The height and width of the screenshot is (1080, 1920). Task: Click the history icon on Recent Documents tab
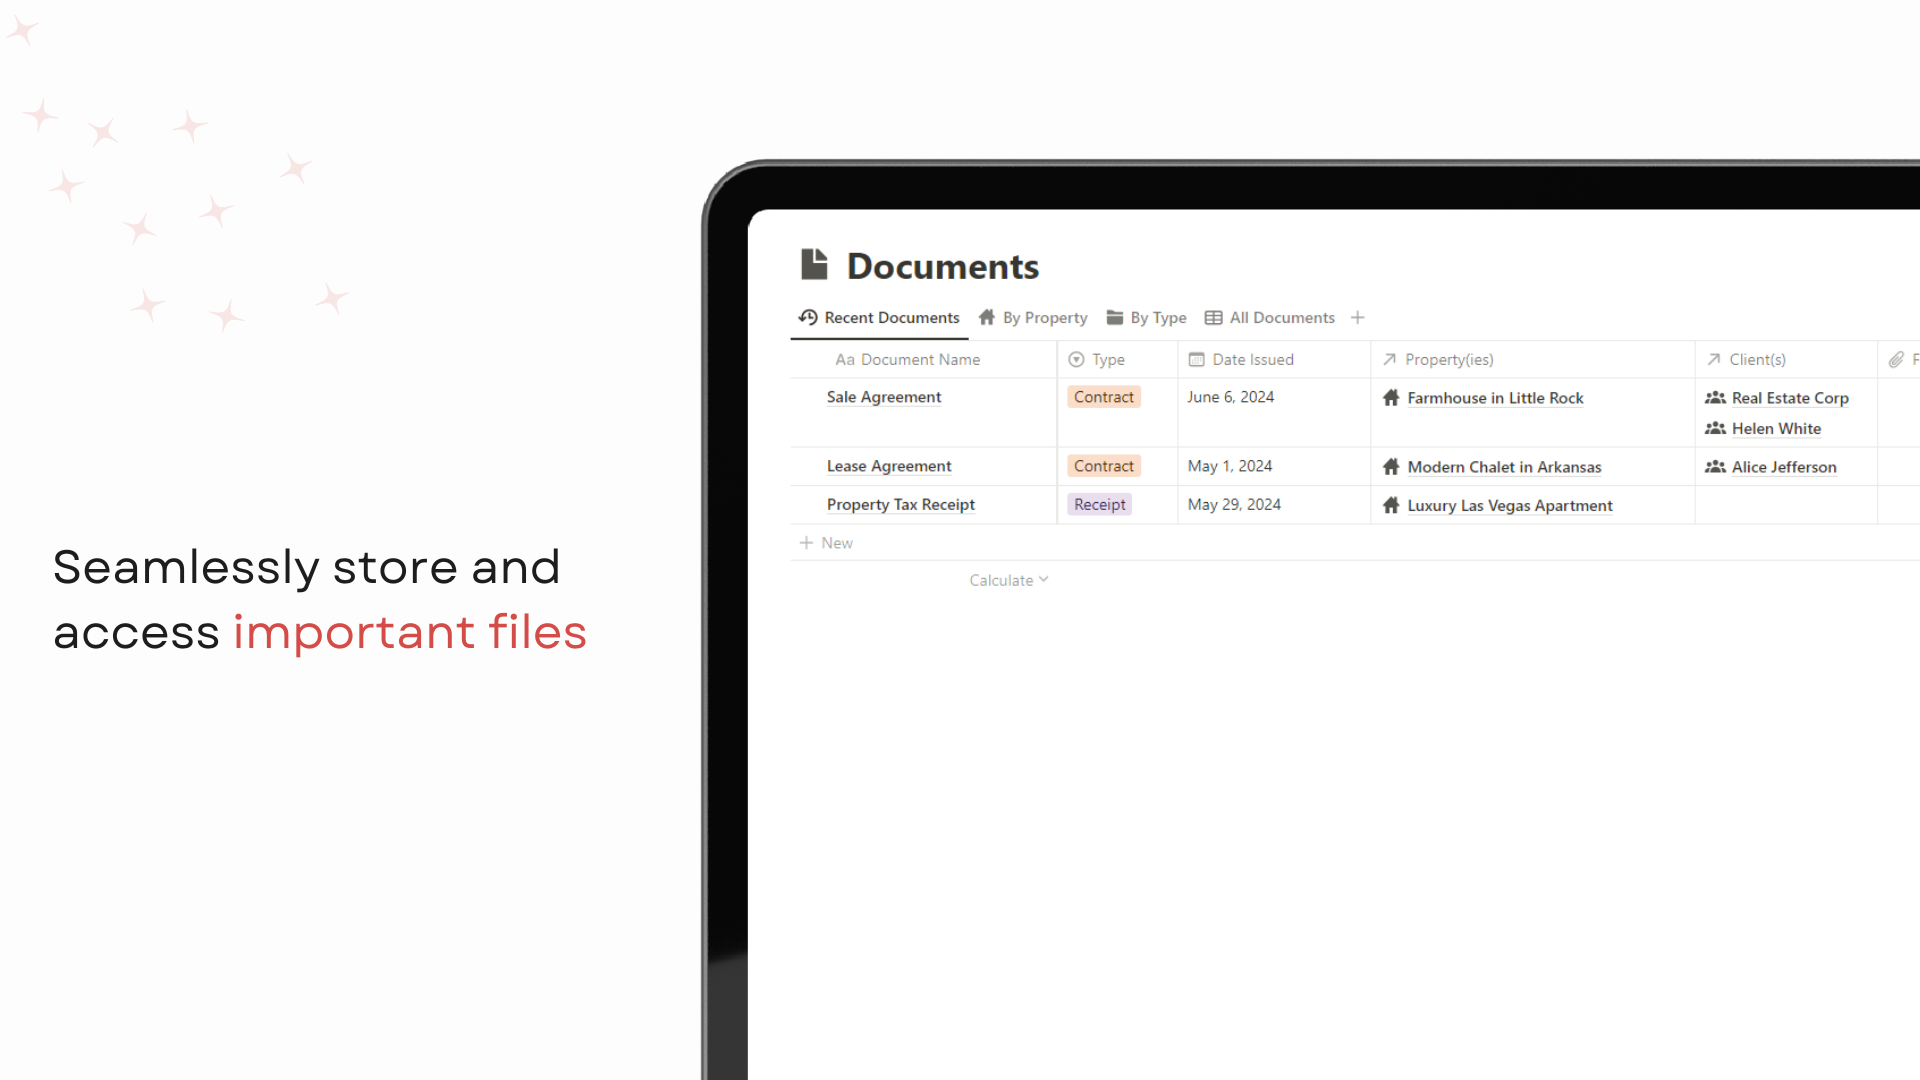pos(808,317)
